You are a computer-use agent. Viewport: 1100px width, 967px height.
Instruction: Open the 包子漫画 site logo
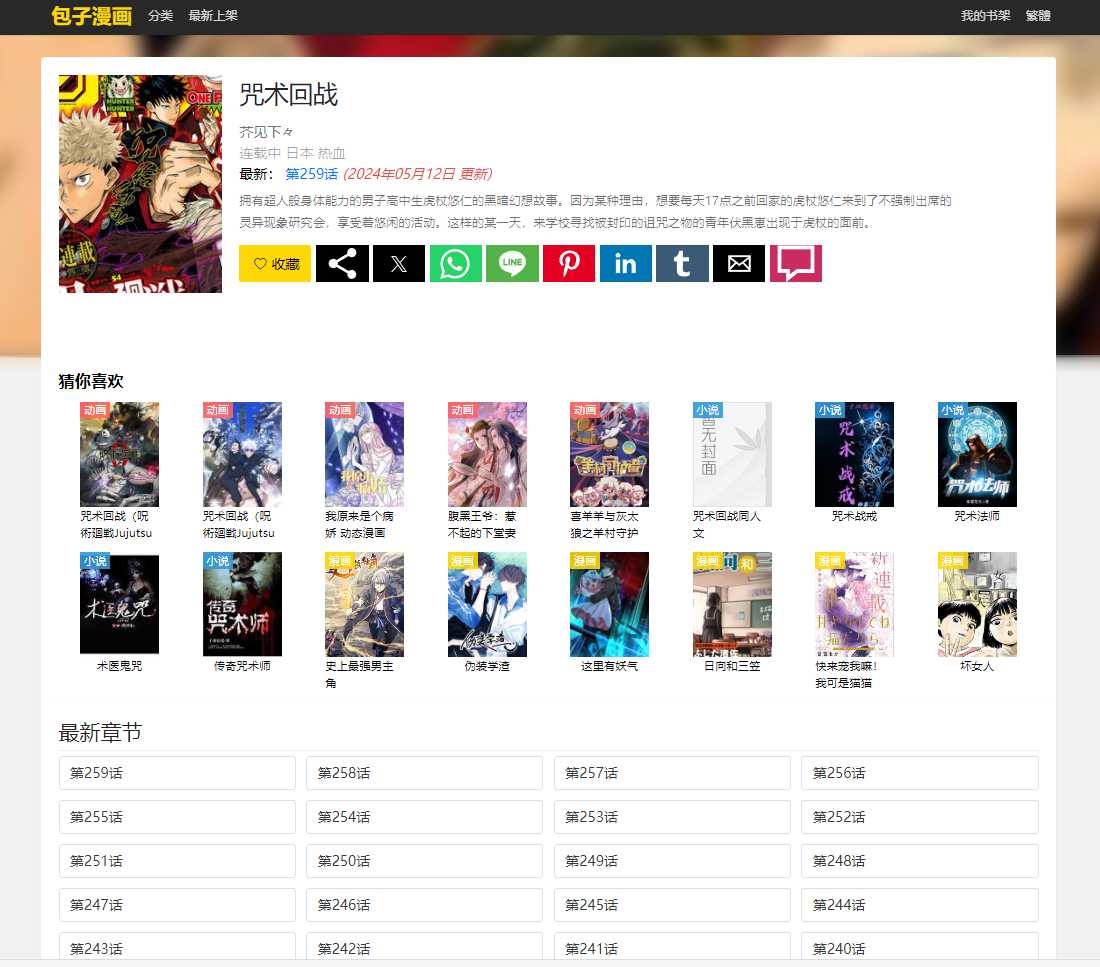click(92, 15)
